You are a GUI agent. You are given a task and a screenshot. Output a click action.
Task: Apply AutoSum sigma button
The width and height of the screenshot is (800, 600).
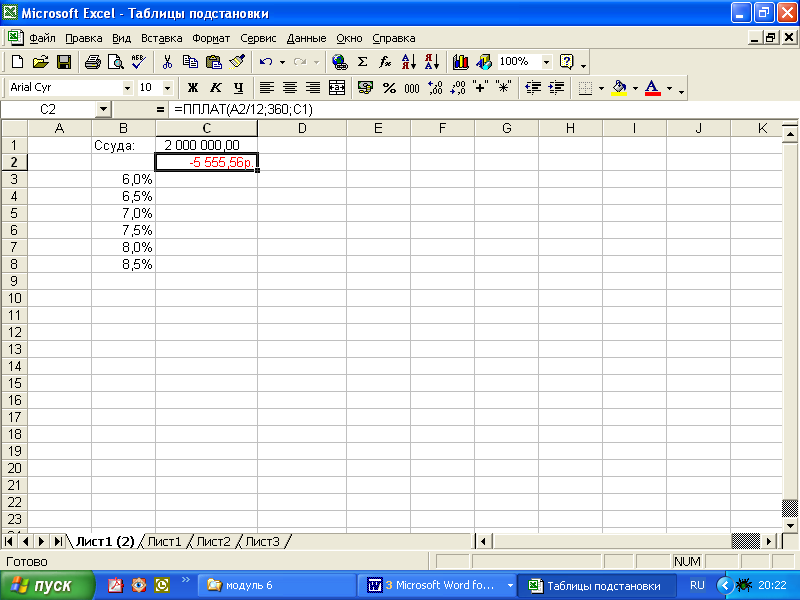pos(362,62)
